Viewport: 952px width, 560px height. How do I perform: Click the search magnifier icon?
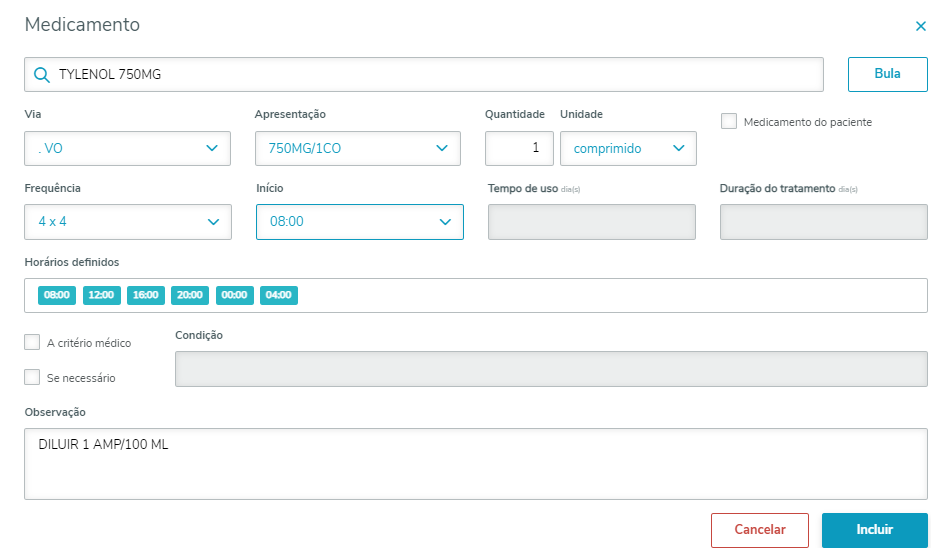41,75
